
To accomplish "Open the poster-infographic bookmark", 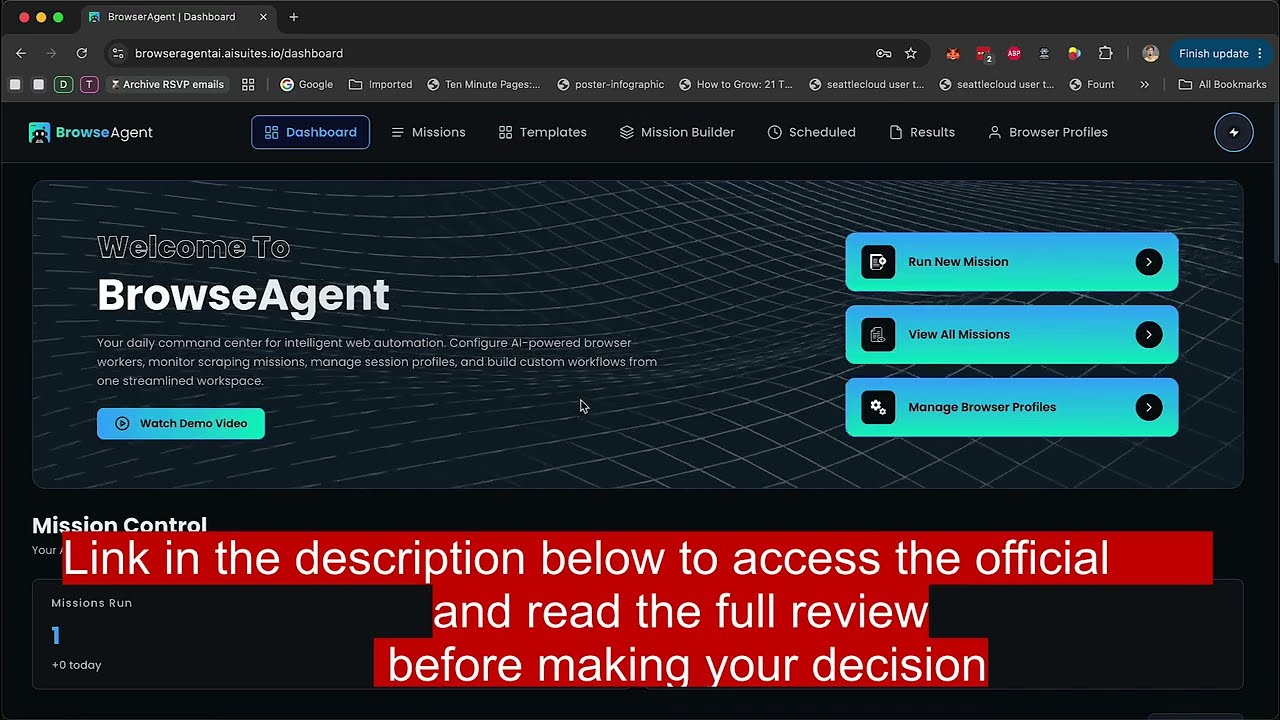I will [x=610, y=85].
